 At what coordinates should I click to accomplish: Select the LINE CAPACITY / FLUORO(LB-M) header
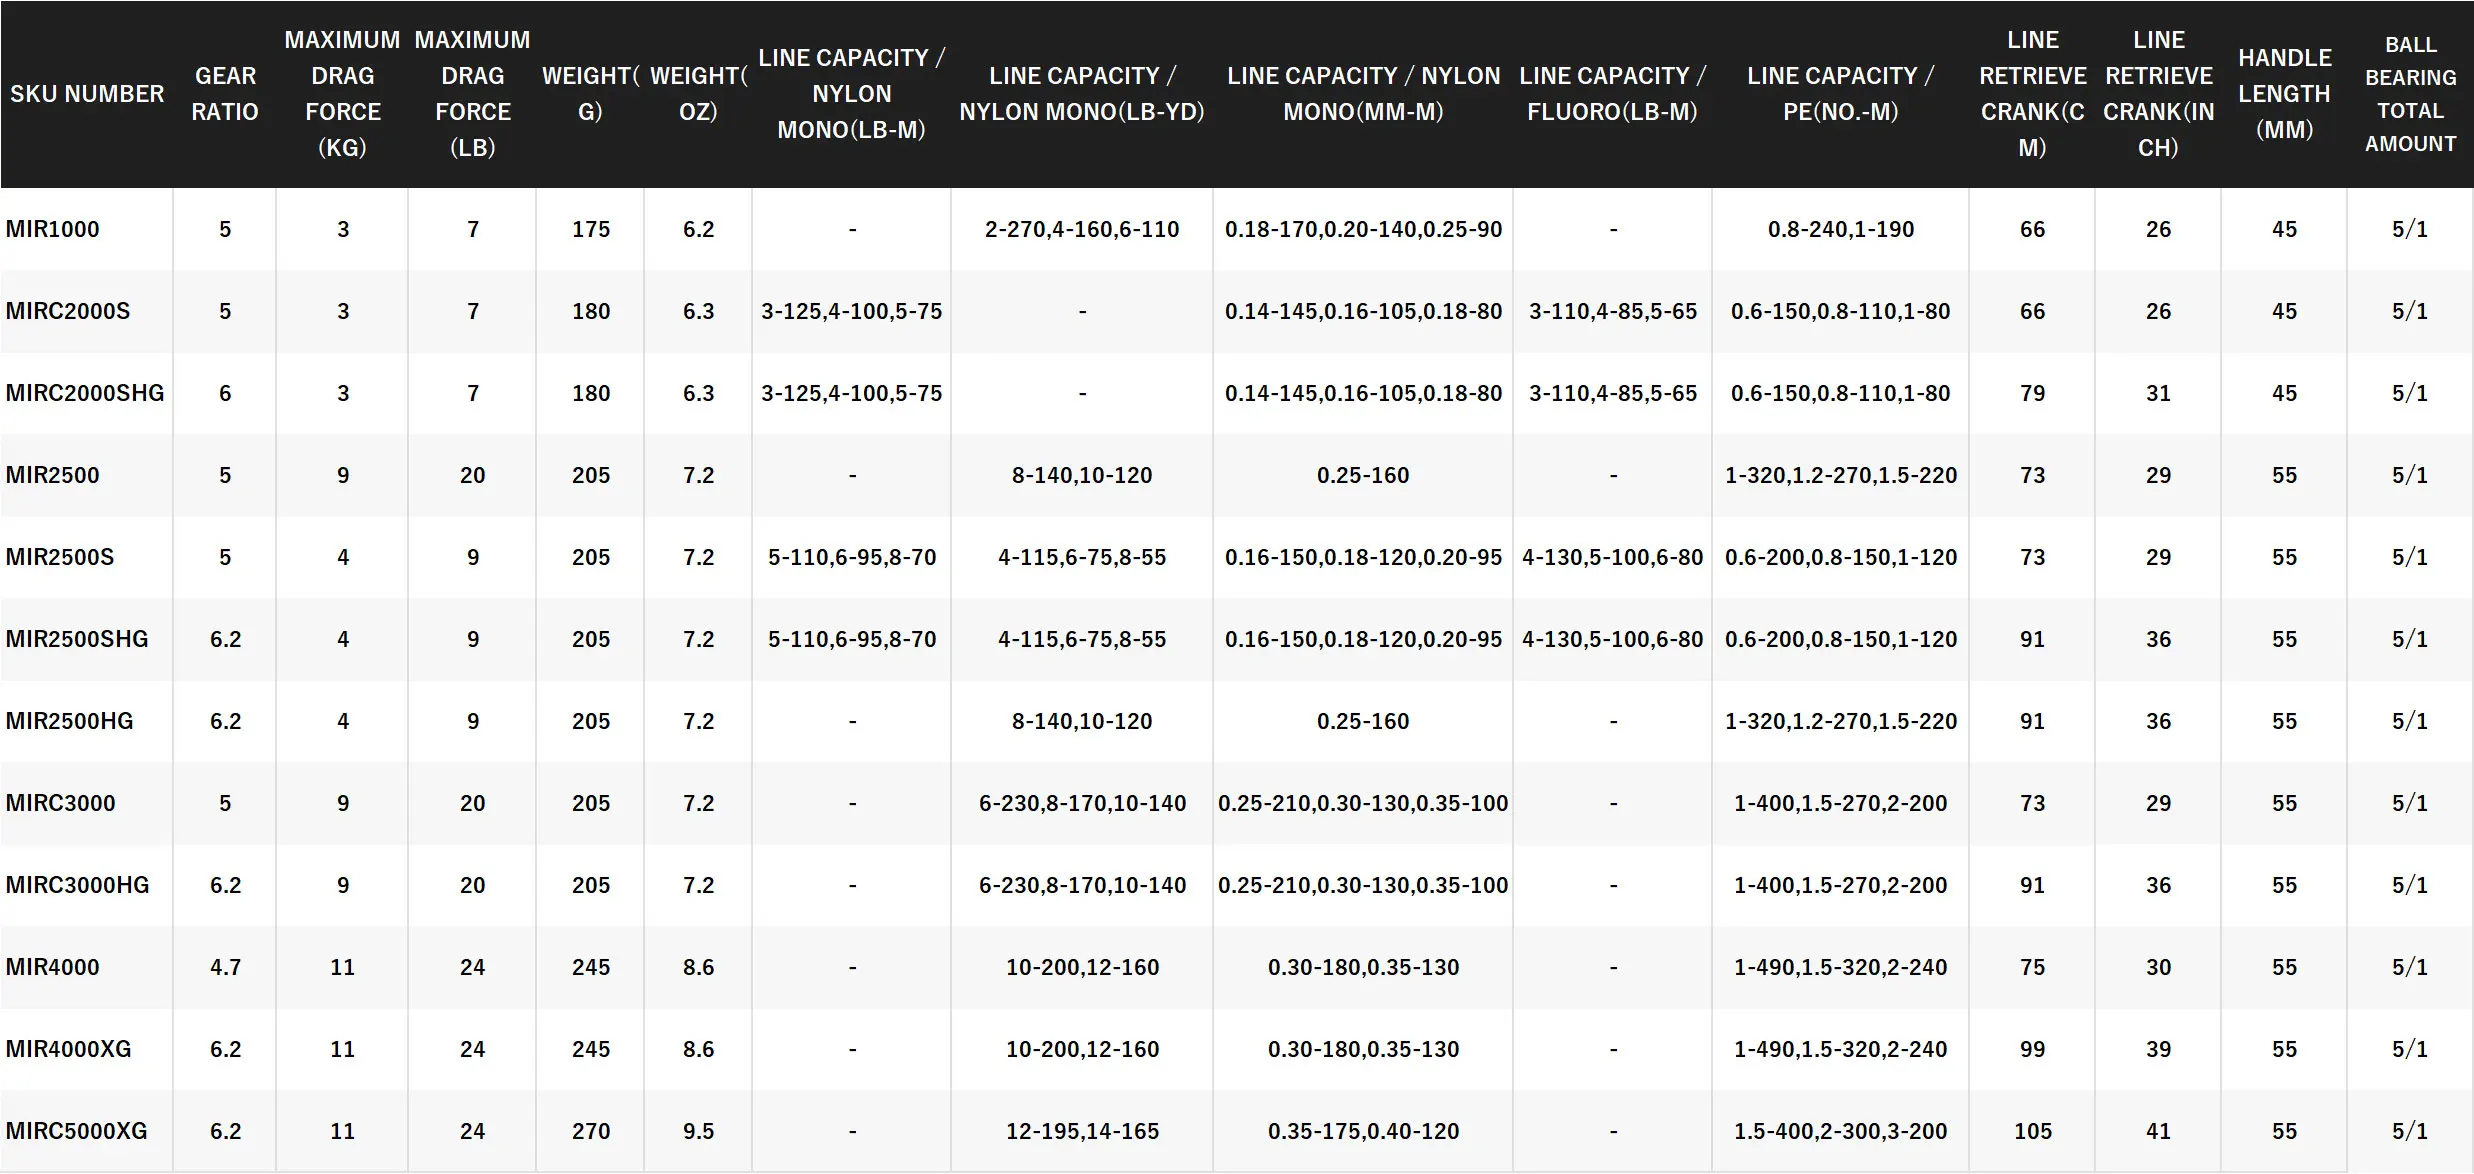(x=1612, y=94)
